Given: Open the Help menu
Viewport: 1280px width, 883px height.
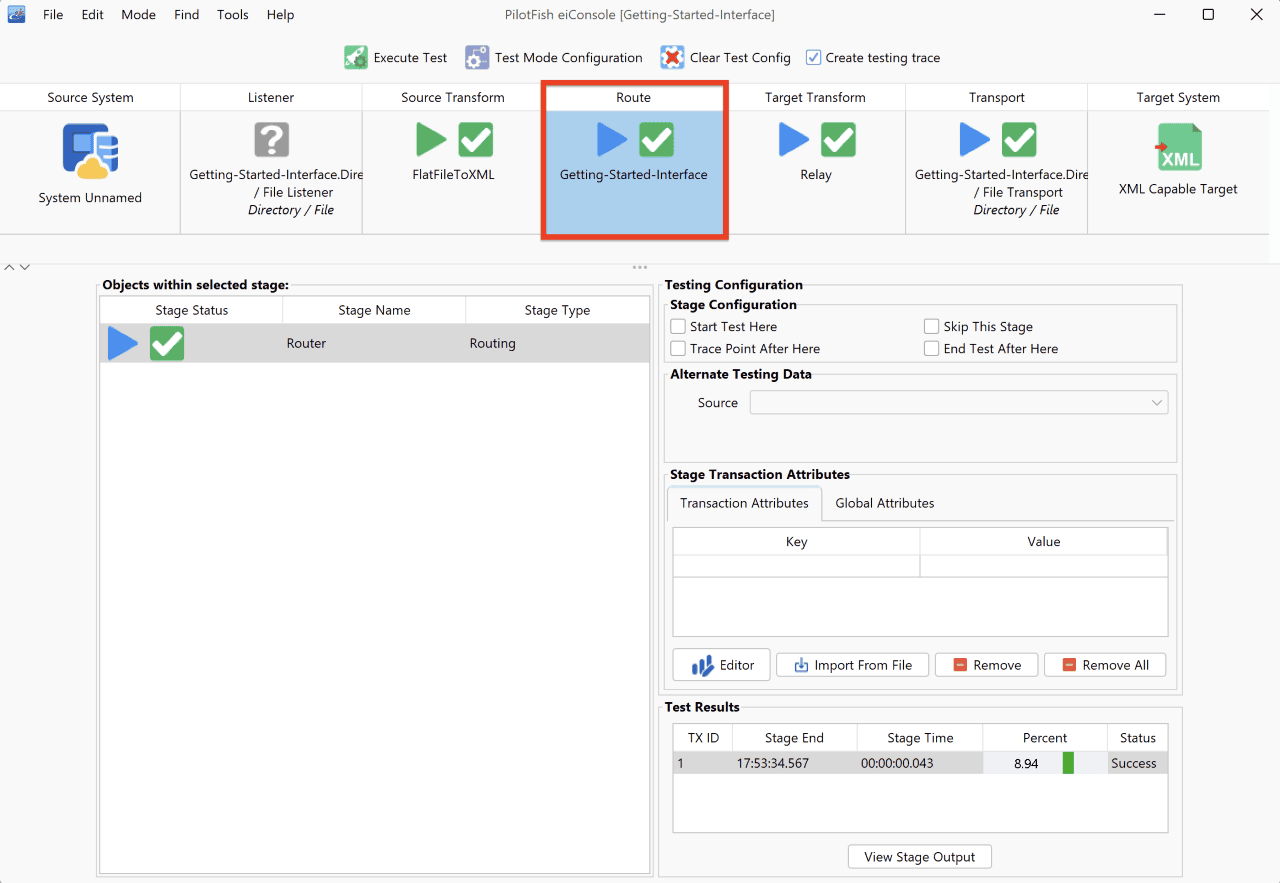Looking at the screenshot, I should click(x=281, y=15).
